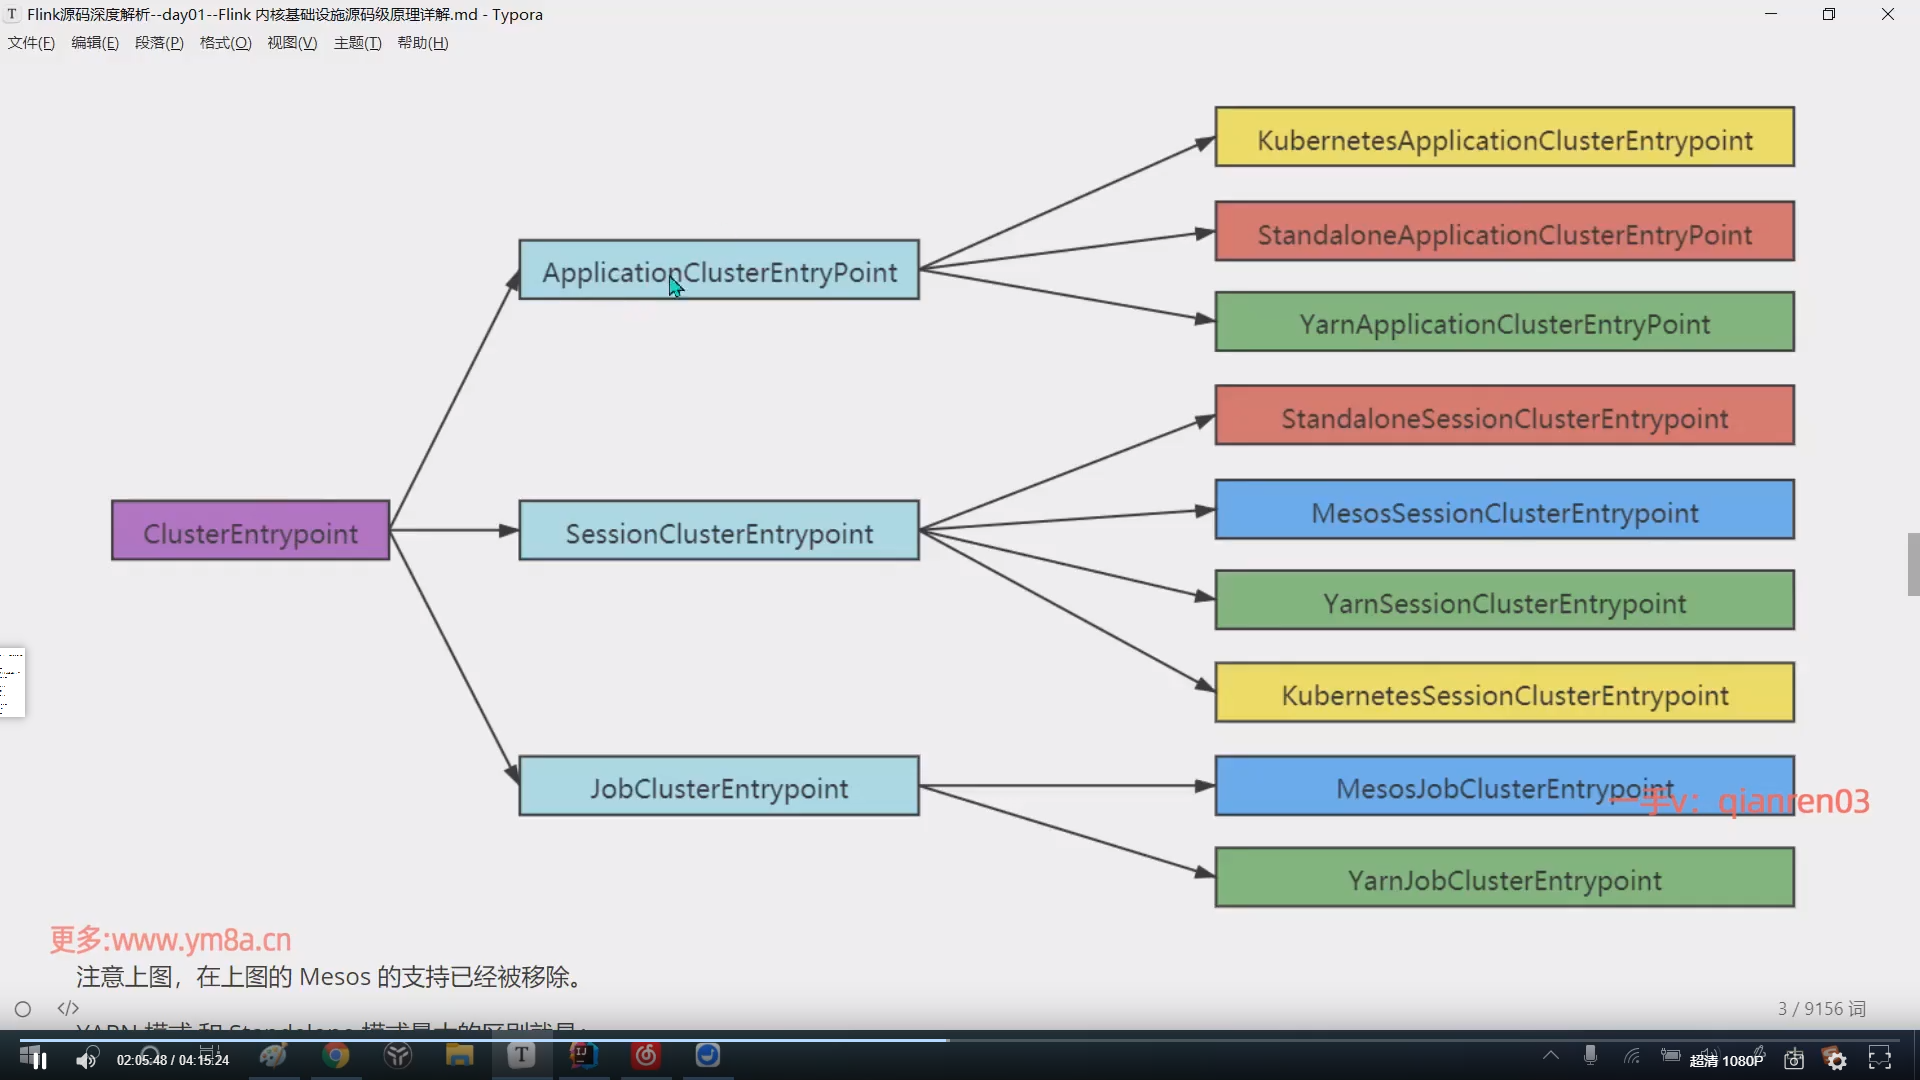
Task: Enter fullscreen video mode
Action: pyautogui.click(x=1880, y=1059)
